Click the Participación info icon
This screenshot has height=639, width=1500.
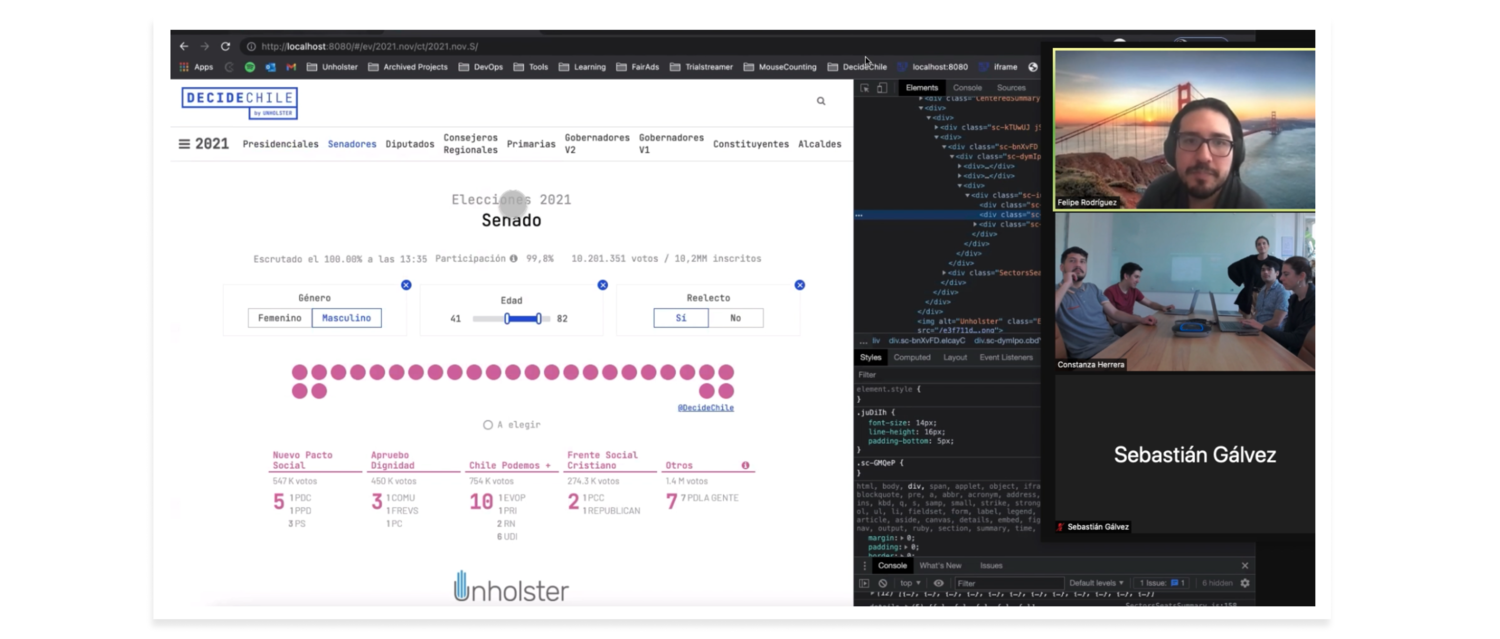pos(514,259)
